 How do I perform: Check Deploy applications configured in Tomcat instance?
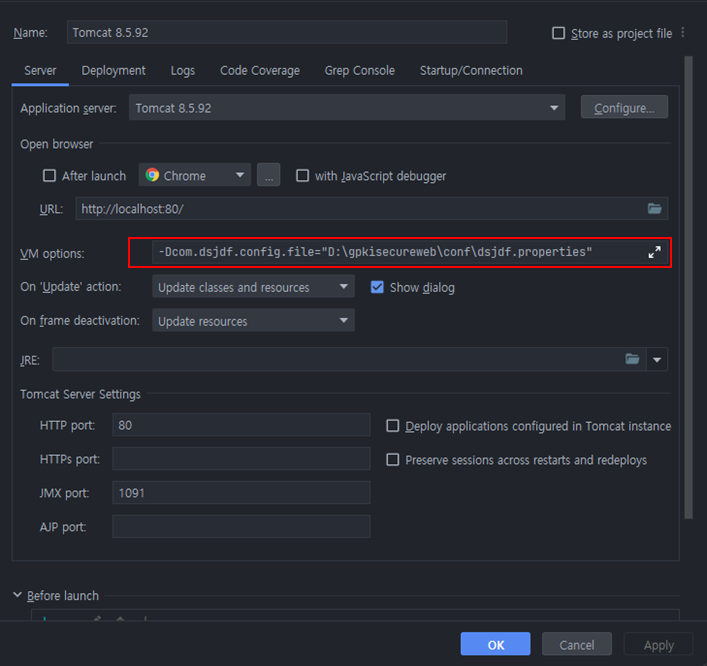tap(393, 426)
